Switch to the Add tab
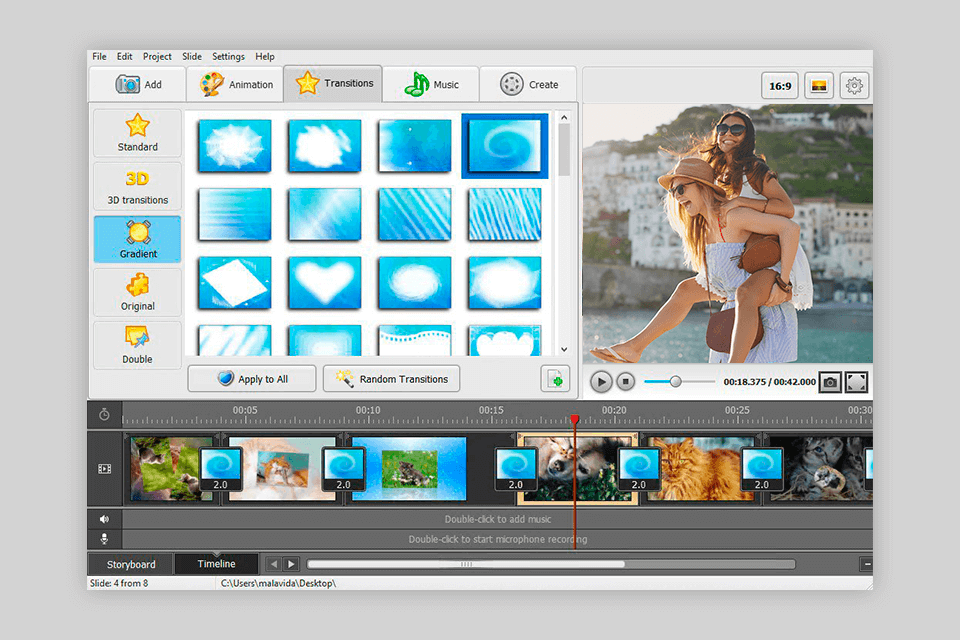Screen dimensions: 960x640 pyautogui.click(x=138, y=85)
